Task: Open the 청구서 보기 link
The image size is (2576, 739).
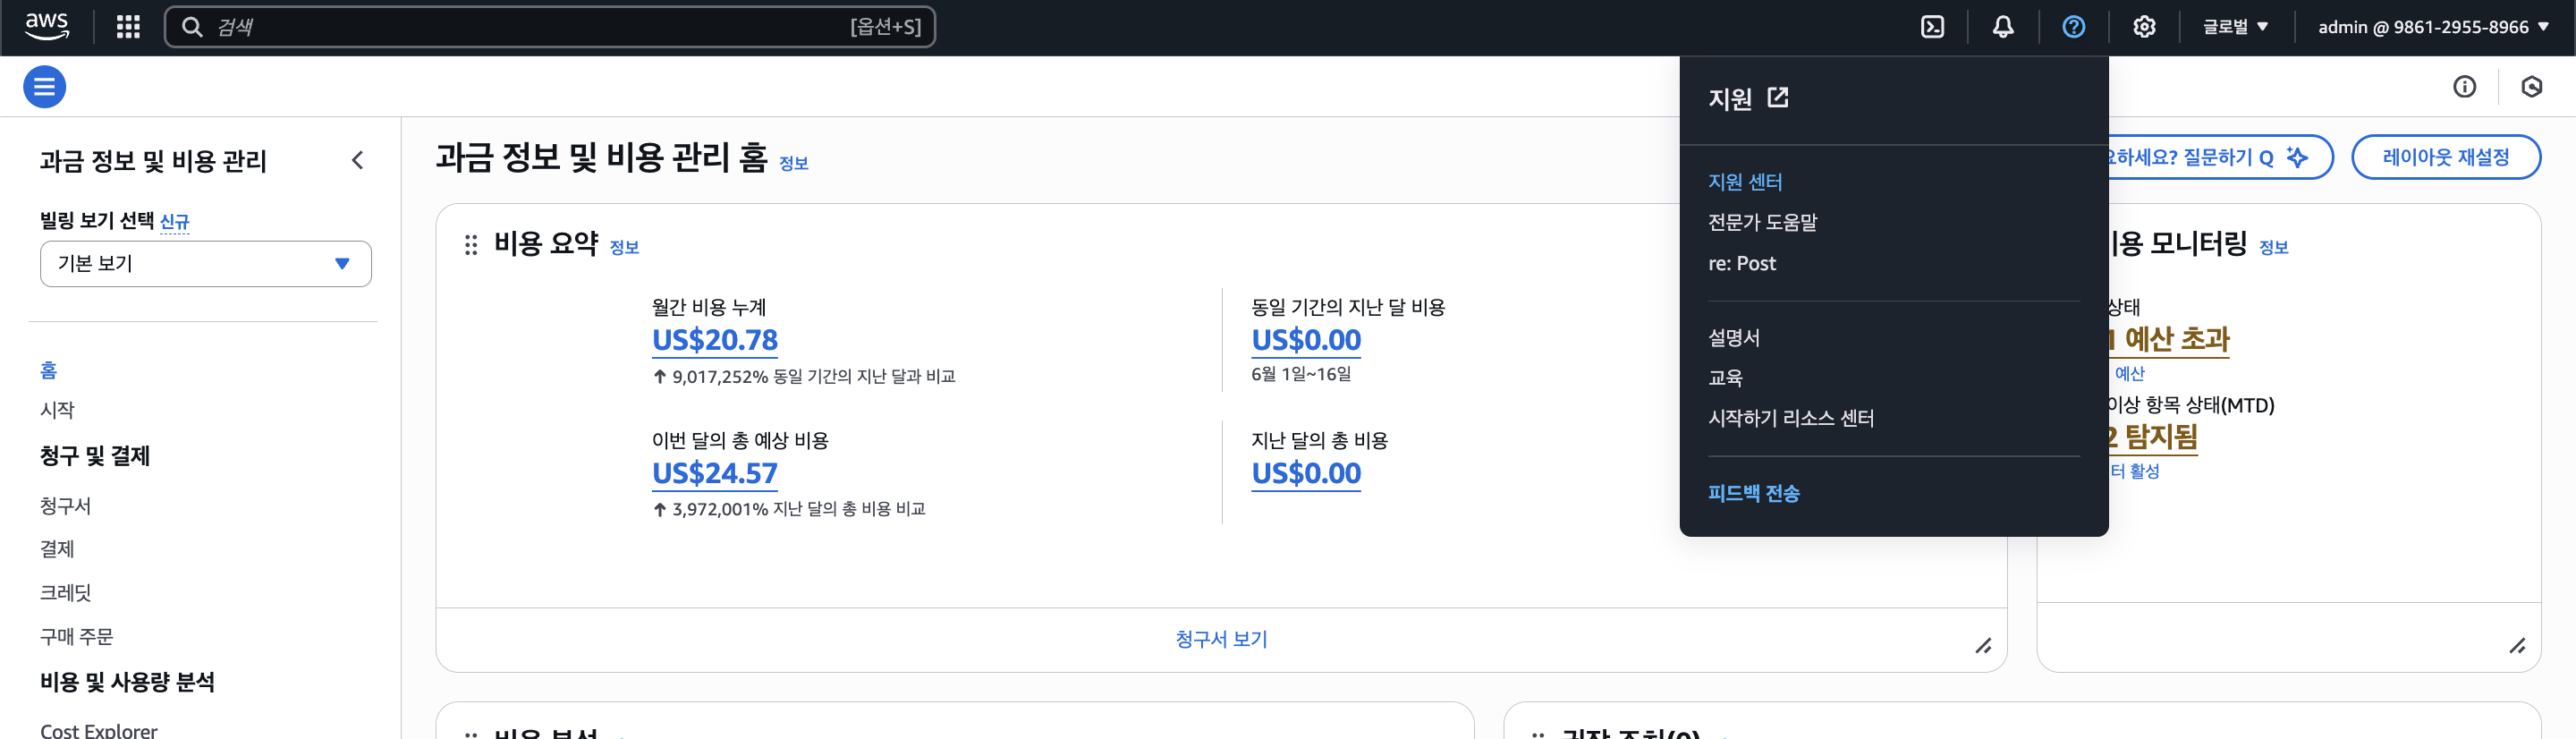Action: 1221,639
